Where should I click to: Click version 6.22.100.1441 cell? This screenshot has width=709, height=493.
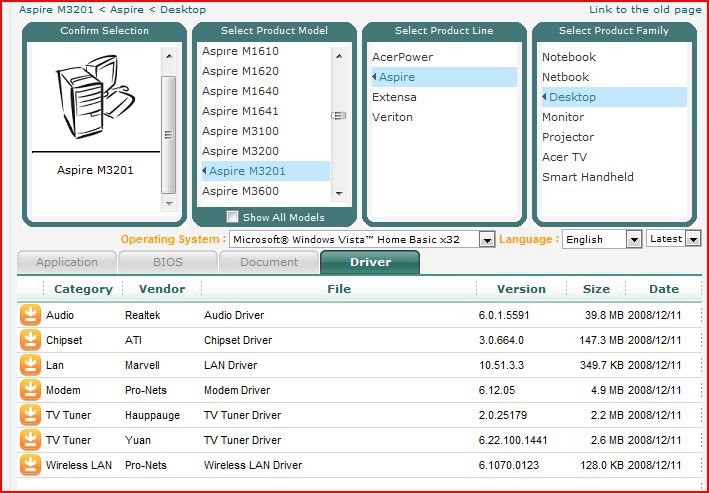click(x=513, y=440)
